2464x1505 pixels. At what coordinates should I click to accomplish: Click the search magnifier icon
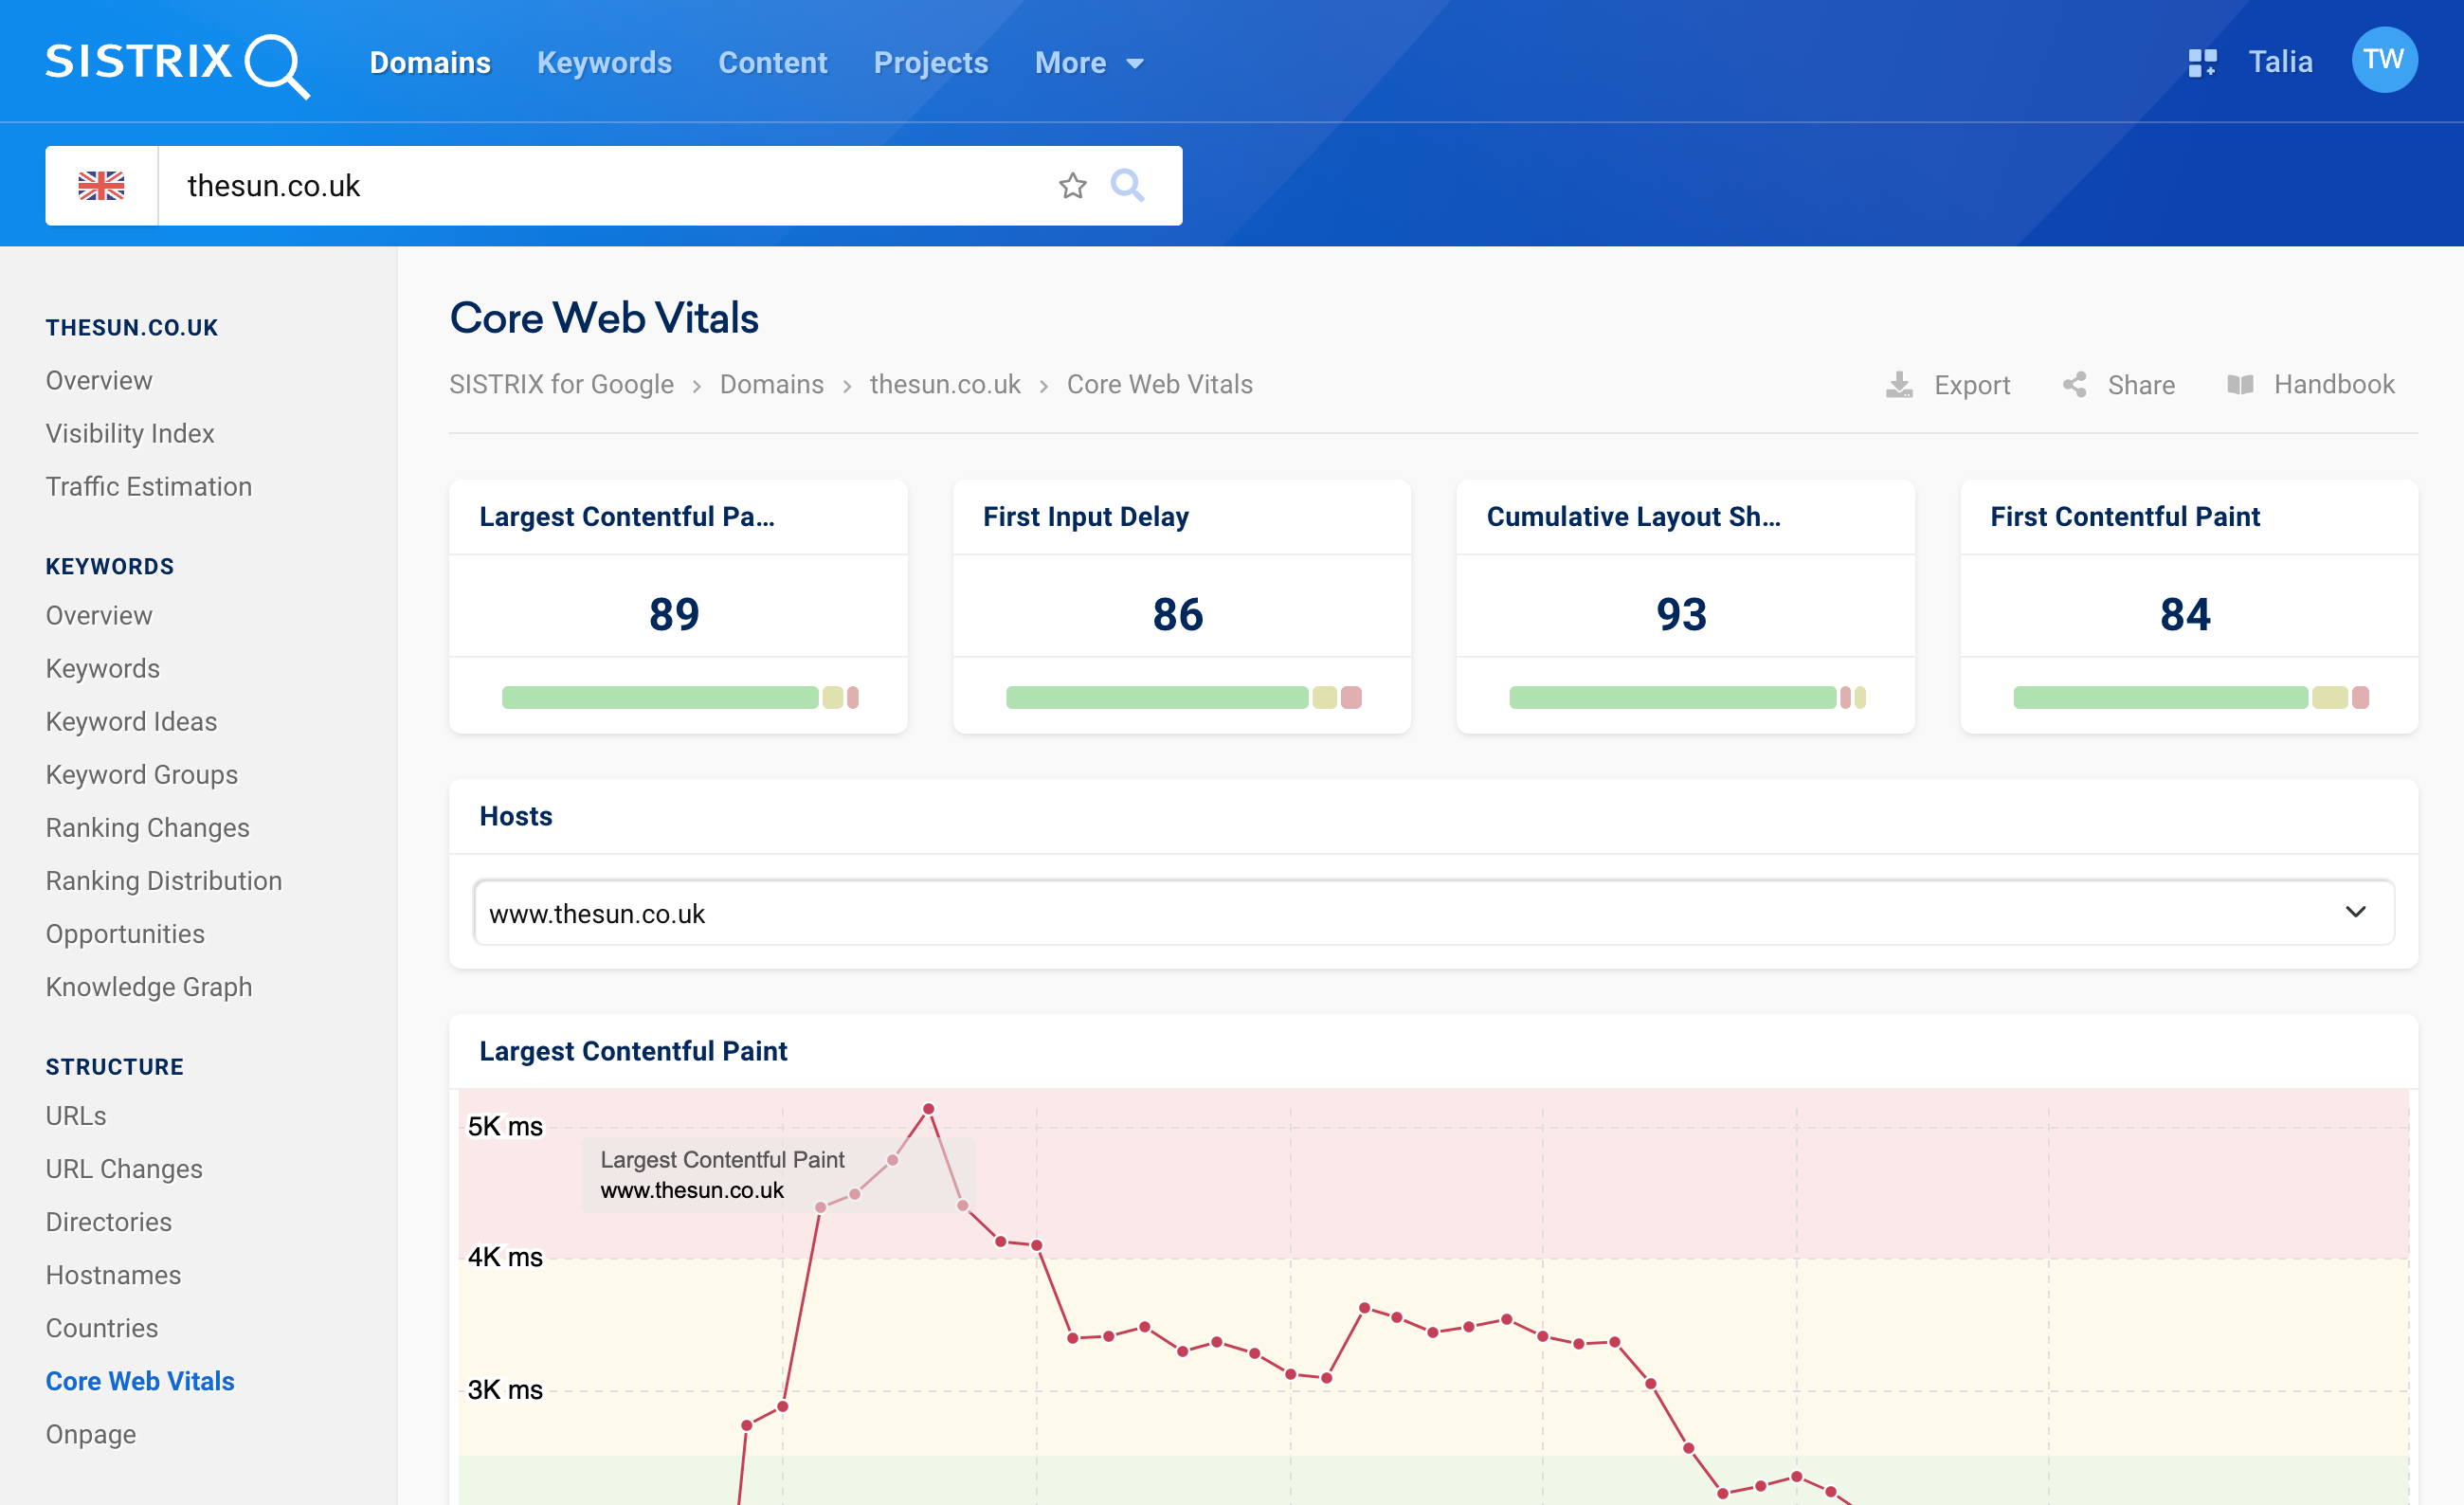click(x=1128, y=185)
